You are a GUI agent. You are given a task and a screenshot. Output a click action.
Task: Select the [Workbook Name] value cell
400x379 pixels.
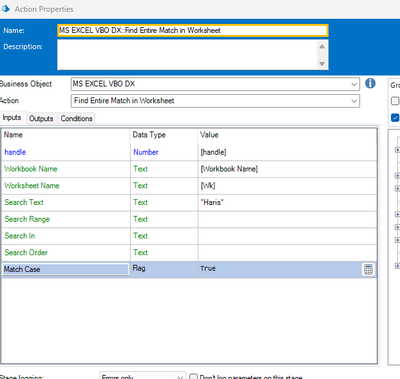coord(287,169)
